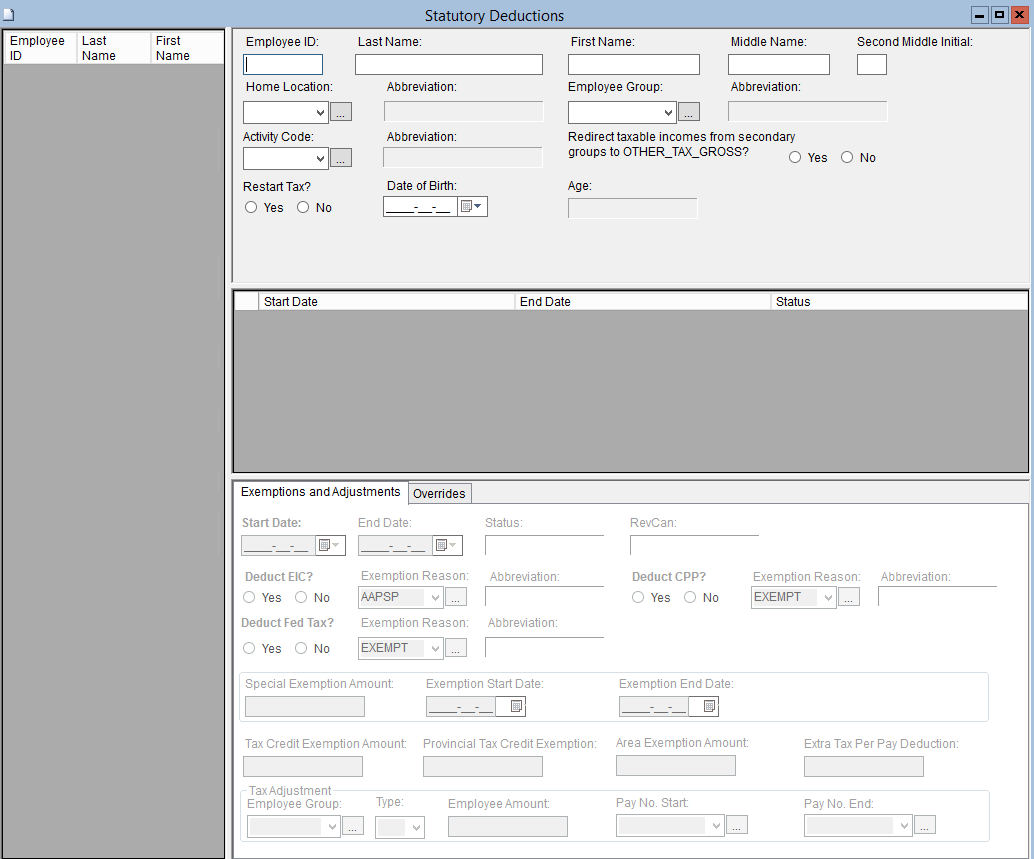Select the Exemptions and Adjustments tab
The image size is (1034, 859).
(x=320, y=492)
